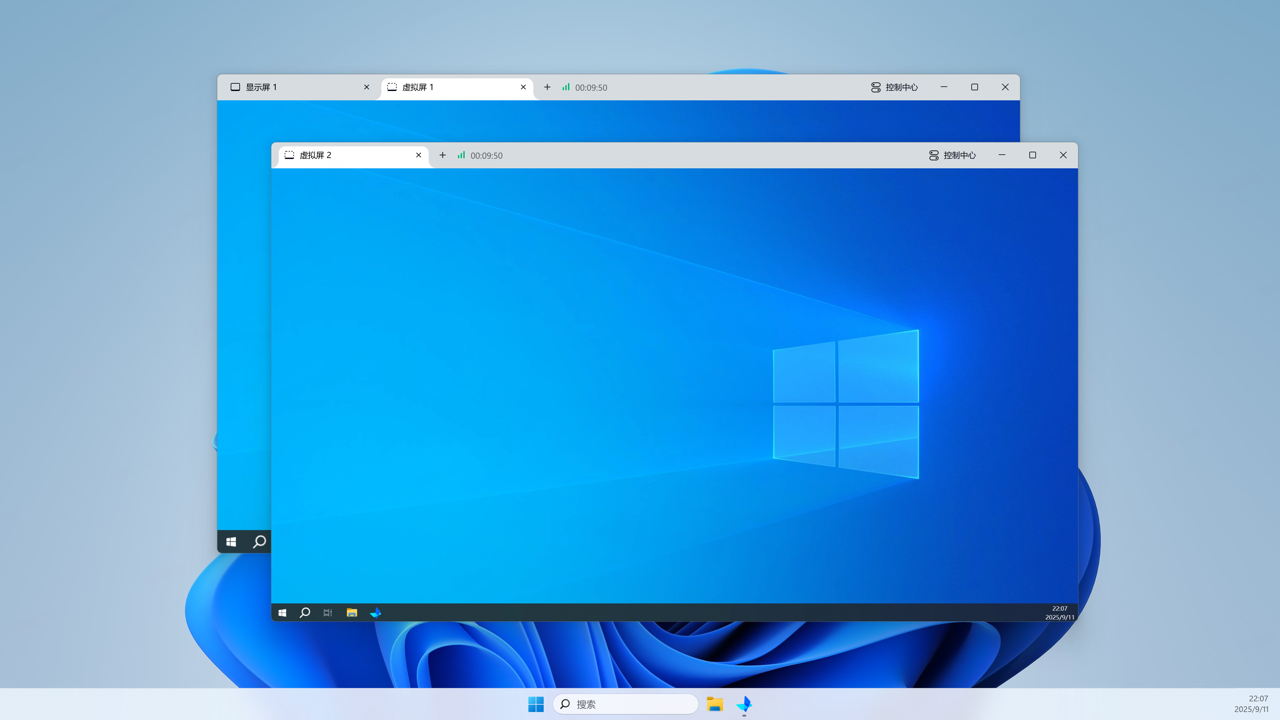Close the 虚拟屏 2 tab
Viewport: 1280px width, 720px height.
(418, 156)
